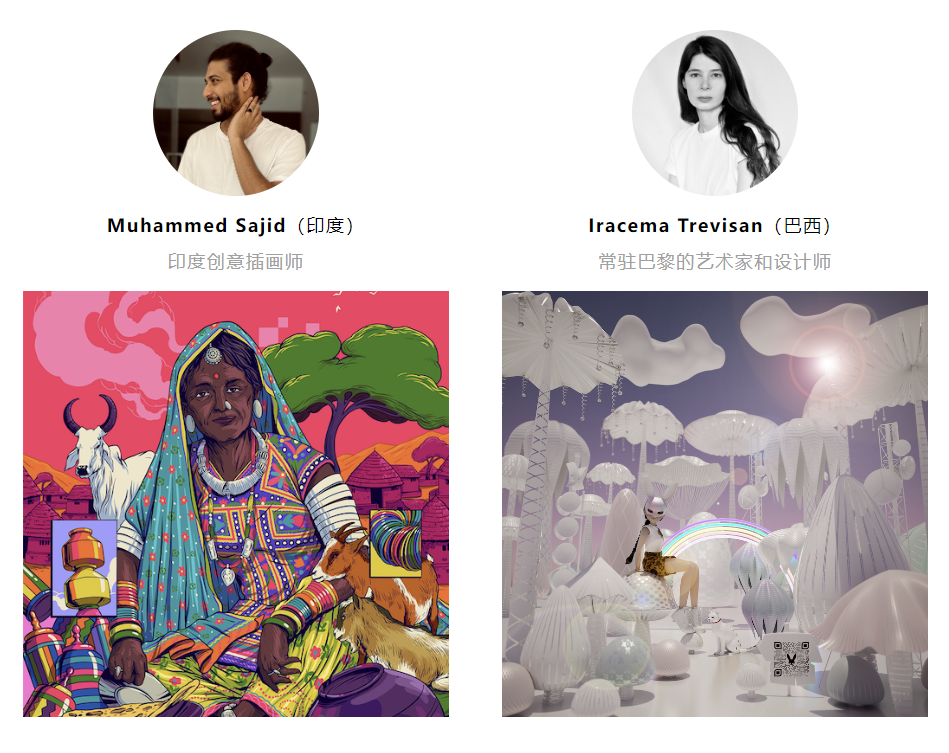
Task: Open the white mushroom forest 3D artwork
Action: (x=715, y=504)
